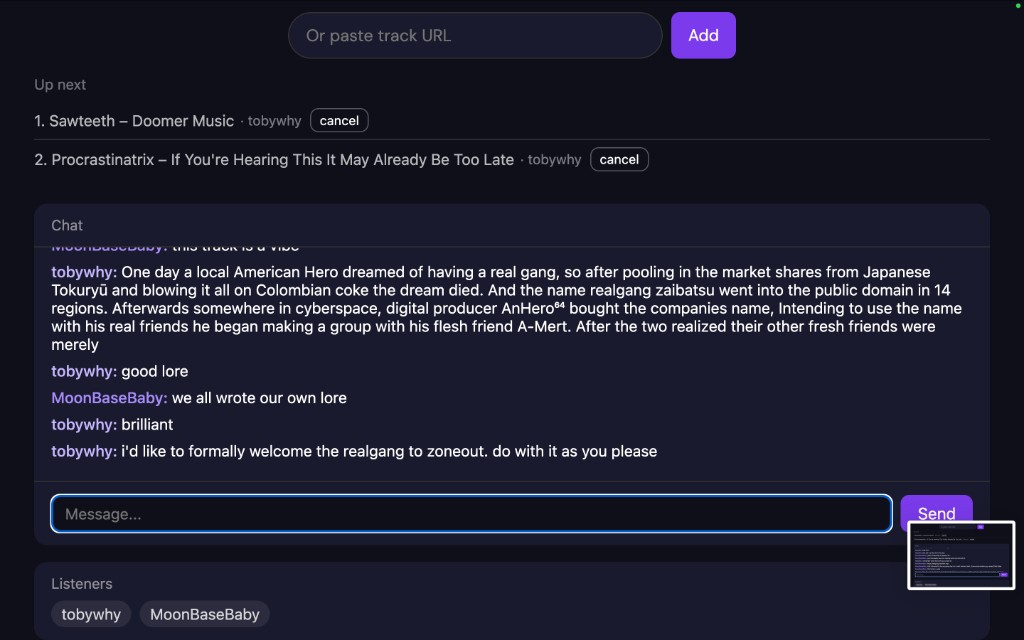Screen dimensions: 1024x640
Task: Click the 'brilliant' chat message
Action: coord(147,425)
